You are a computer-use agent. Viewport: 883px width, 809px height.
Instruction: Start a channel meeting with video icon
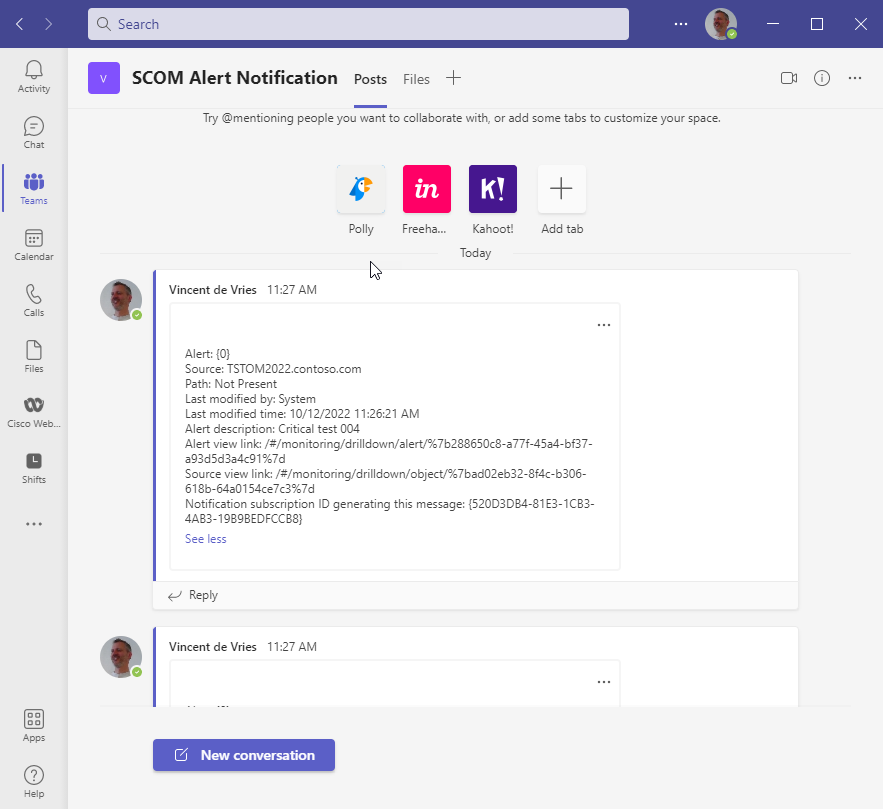coord(789,78)
